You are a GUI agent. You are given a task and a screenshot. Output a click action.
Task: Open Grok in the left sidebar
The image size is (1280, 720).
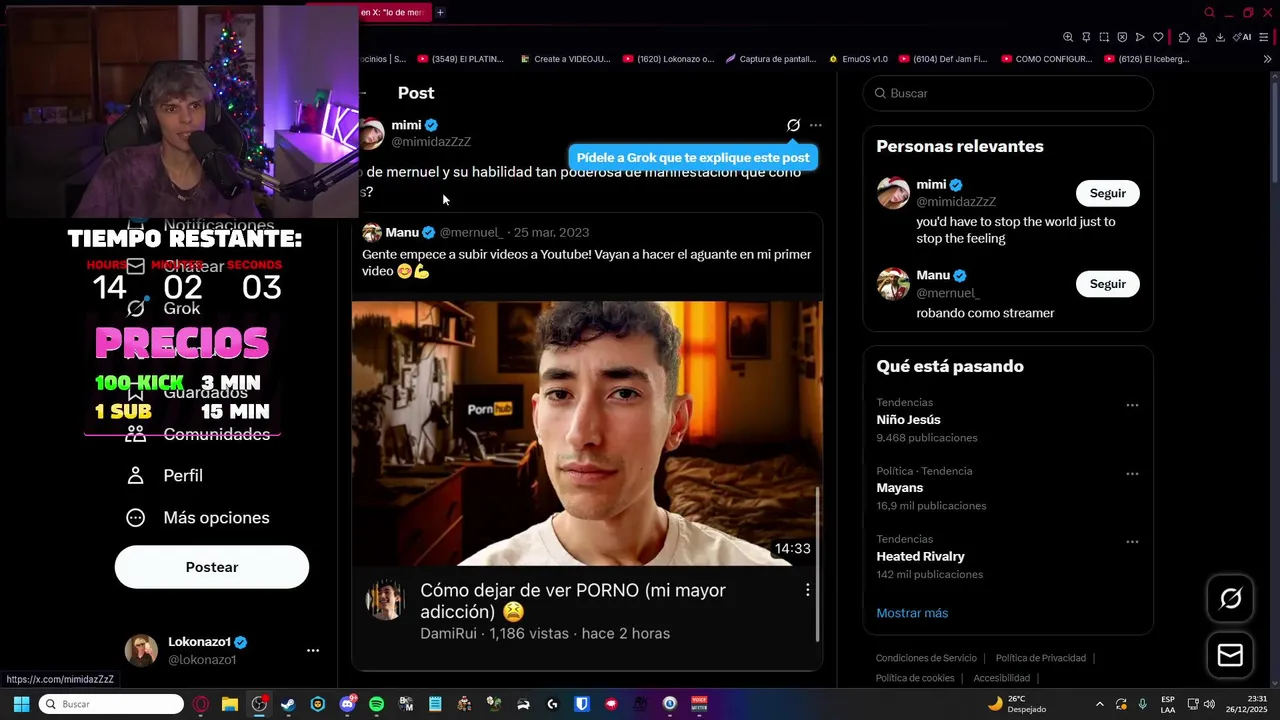click(164, 308)
